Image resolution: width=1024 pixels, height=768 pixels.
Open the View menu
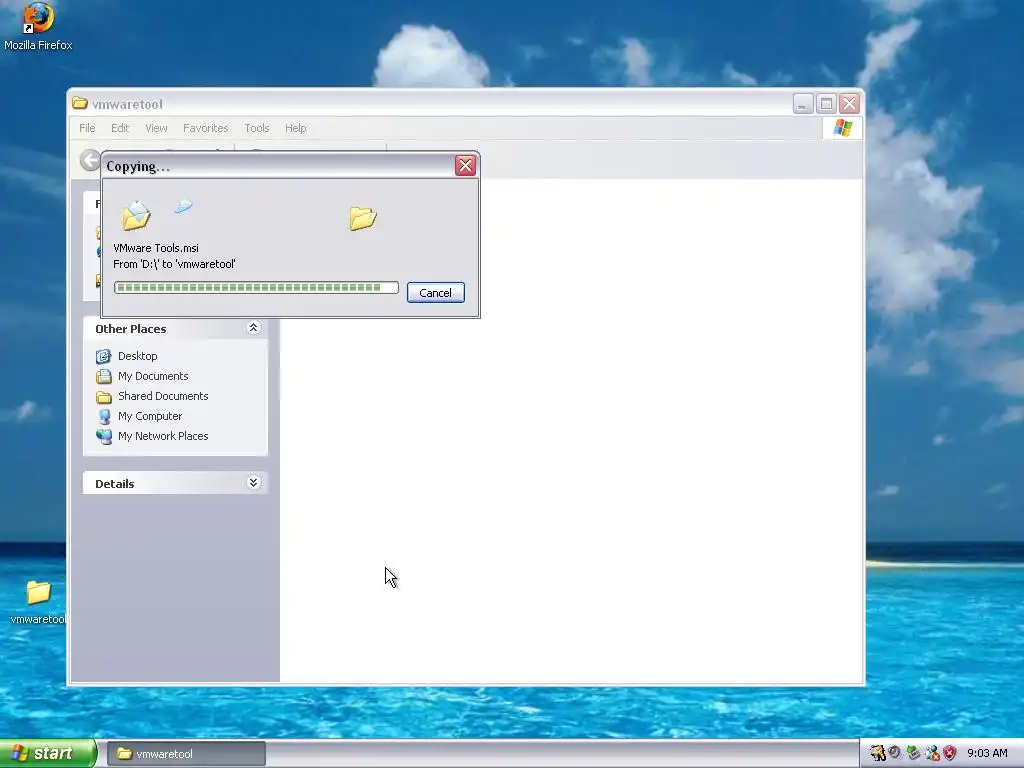click(x=156, y=128)
